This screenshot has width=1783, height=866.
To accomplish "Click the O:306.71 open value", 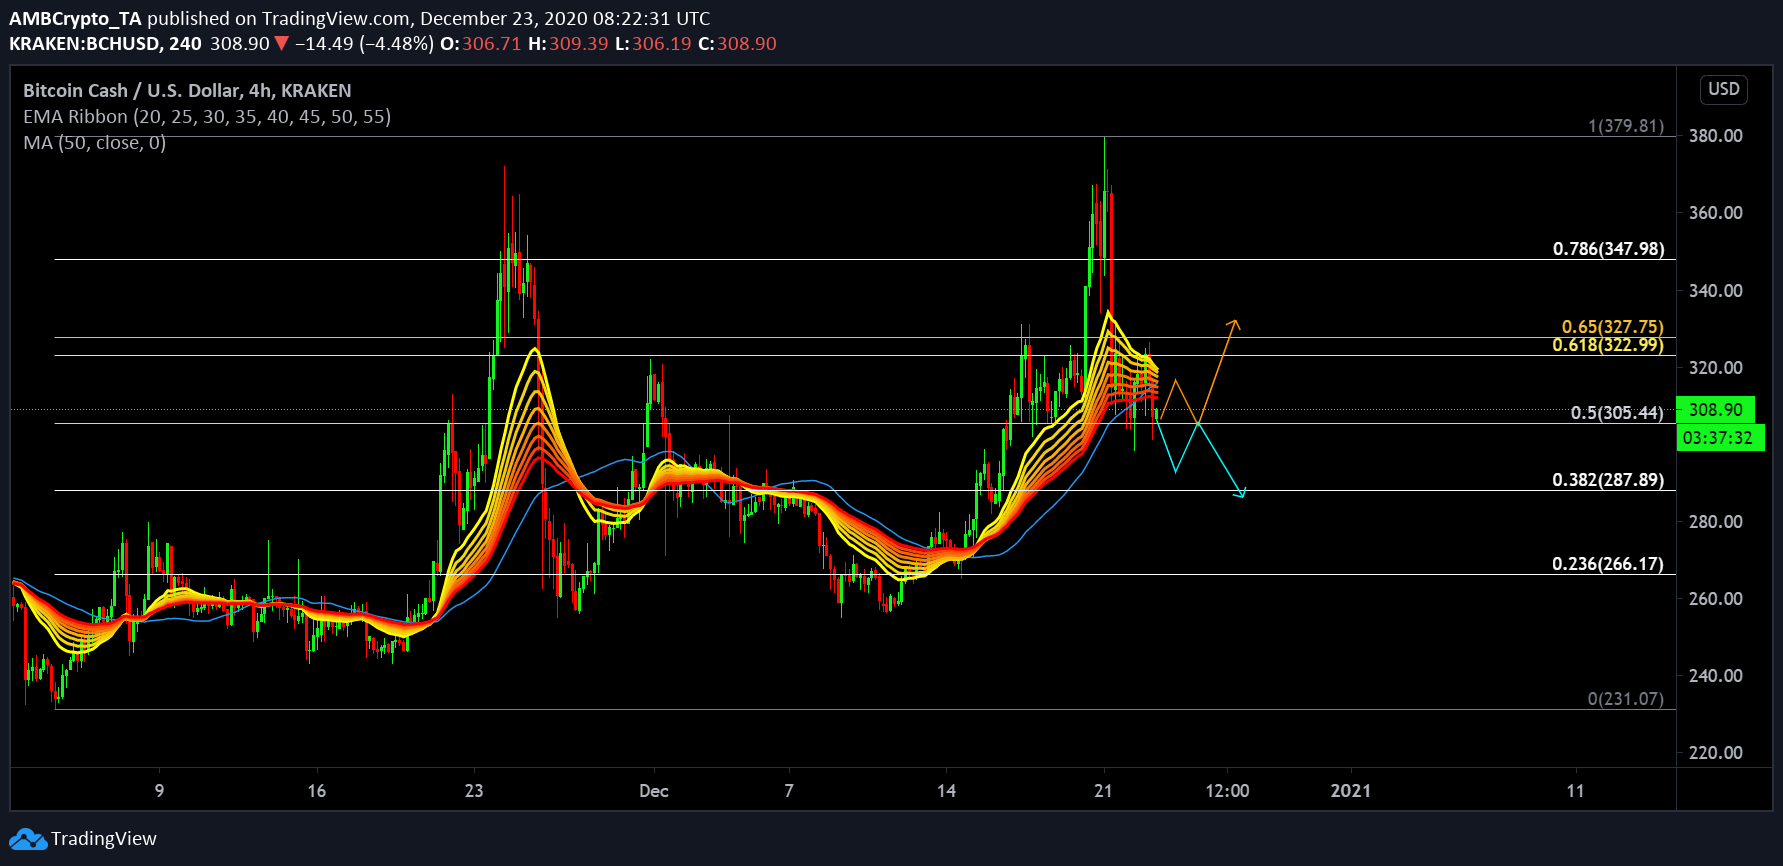I will 480,44.
